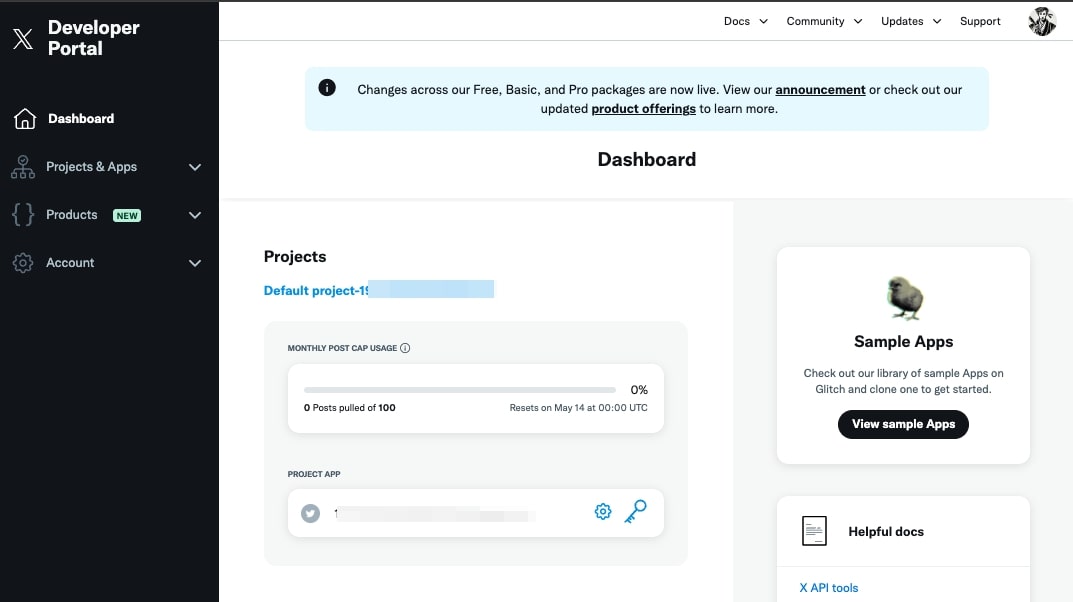The image size is (1073, 602).
Task: Click the chick image in Sample Apps card
Action: (x=904, y=298)
